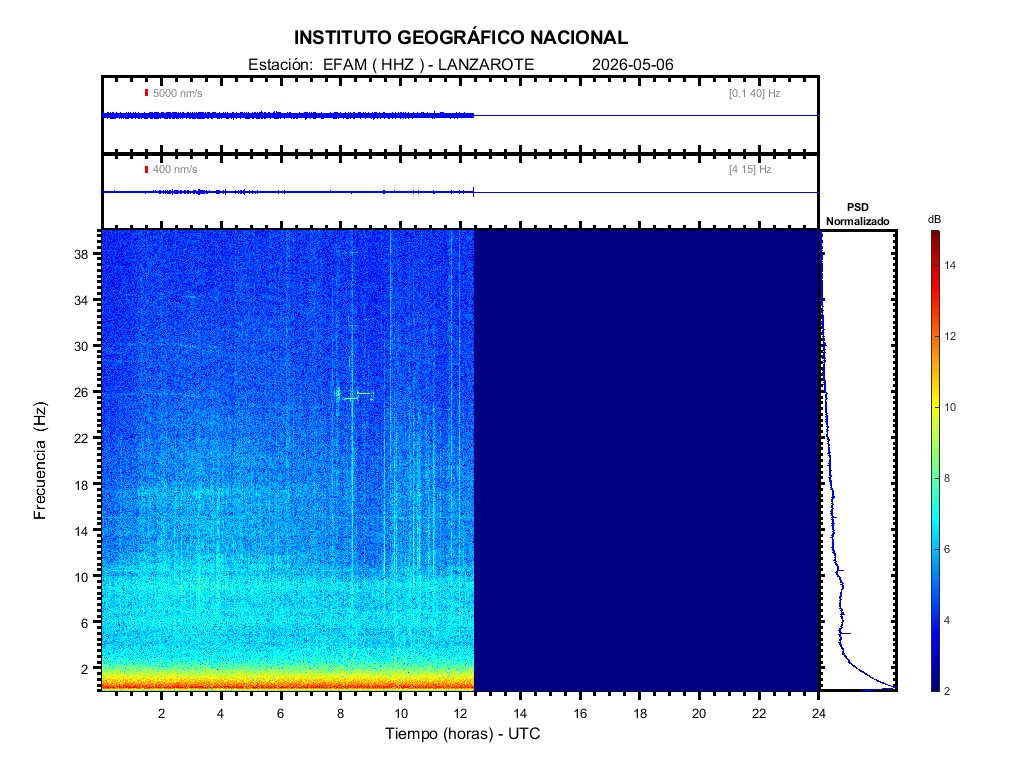1024x768 pixels.
Task: Click the [0.1 40] Hz filter label
Action: click(754, 93)
